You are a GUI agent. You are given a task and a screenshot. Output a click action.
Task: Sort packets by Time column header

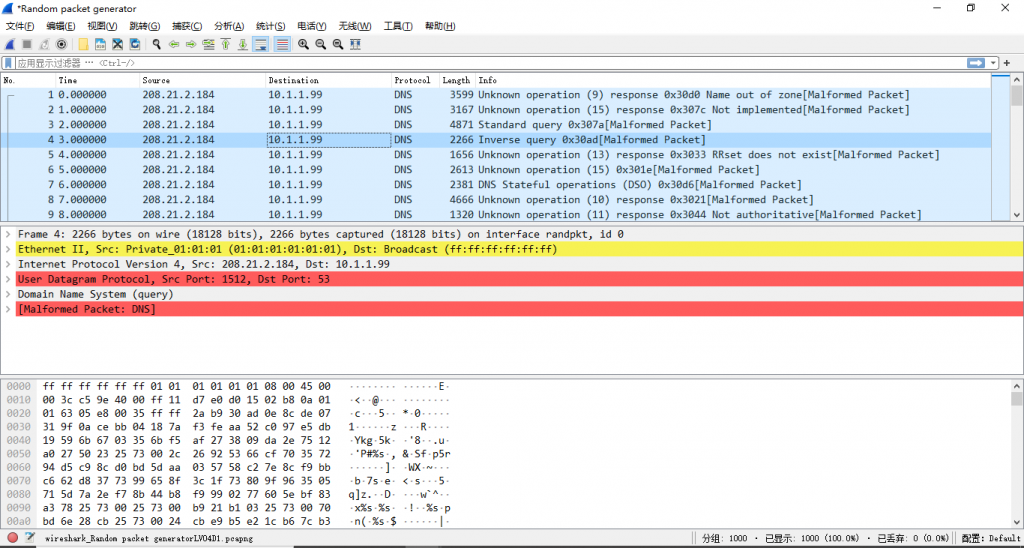point(98,80)
